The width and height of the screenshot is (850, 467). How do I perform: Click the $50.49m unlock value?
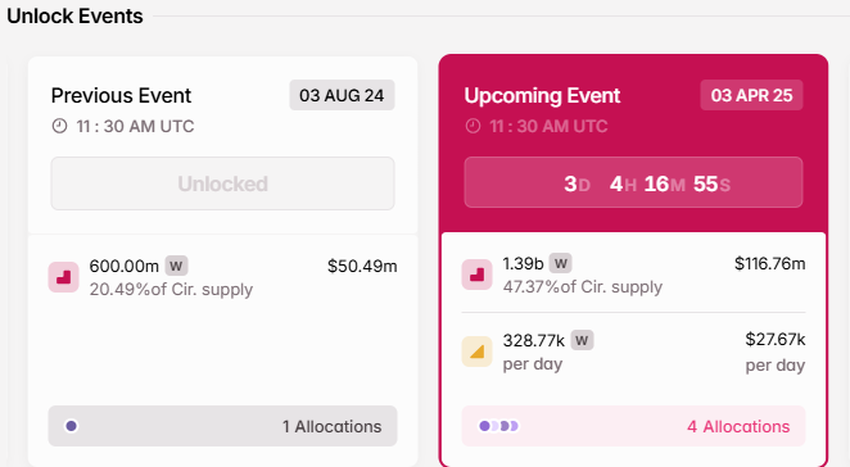[362, 266]
